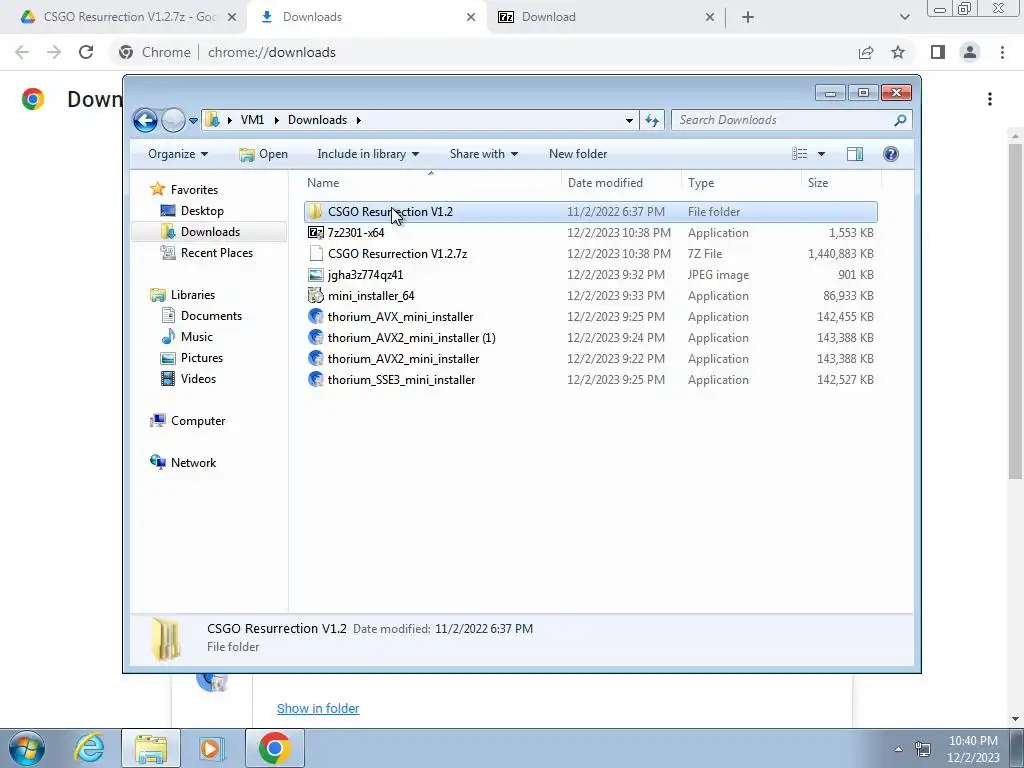Expand the address bar history dropdown
Viewport: 1024px width, 768px height.
point(629,120)
